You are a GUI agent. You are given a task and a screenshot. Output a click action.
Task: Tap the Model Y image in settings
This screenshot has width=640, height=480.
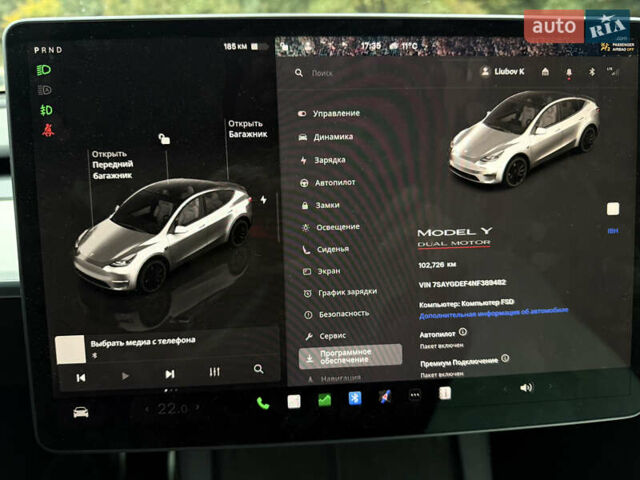[524, 138]
